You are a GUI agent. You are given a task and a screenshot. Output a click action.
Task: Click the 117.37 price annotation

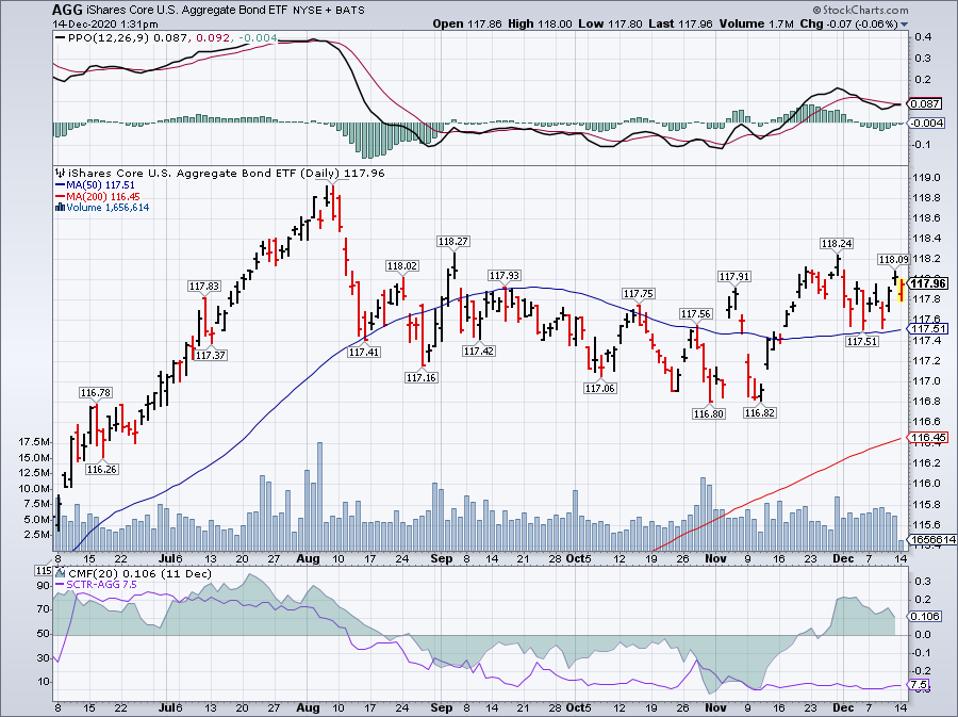[211, 355]
